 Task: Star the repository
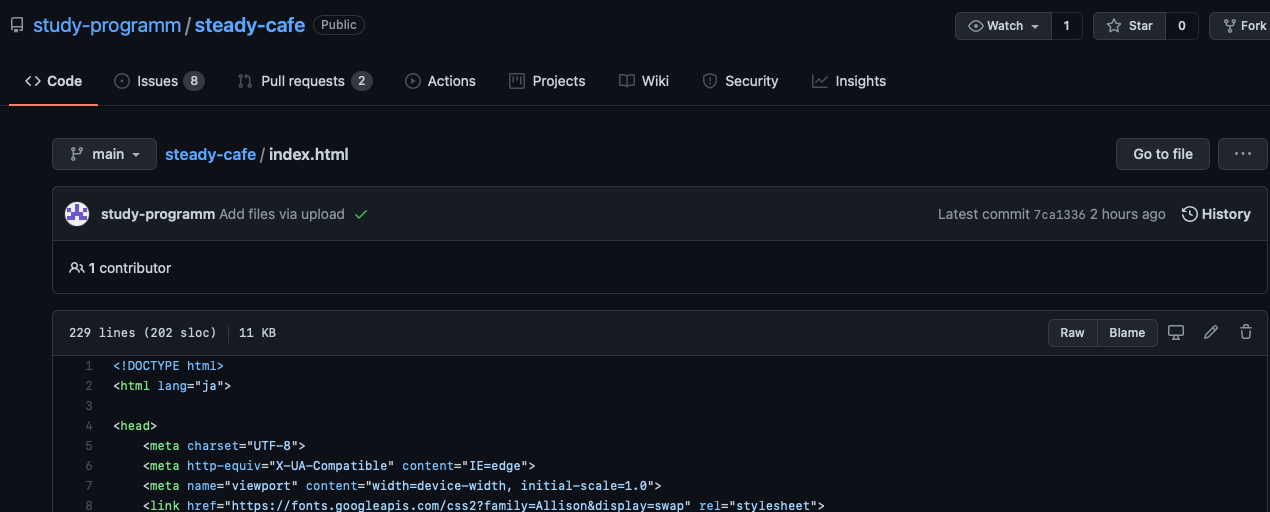(1129, 26)
